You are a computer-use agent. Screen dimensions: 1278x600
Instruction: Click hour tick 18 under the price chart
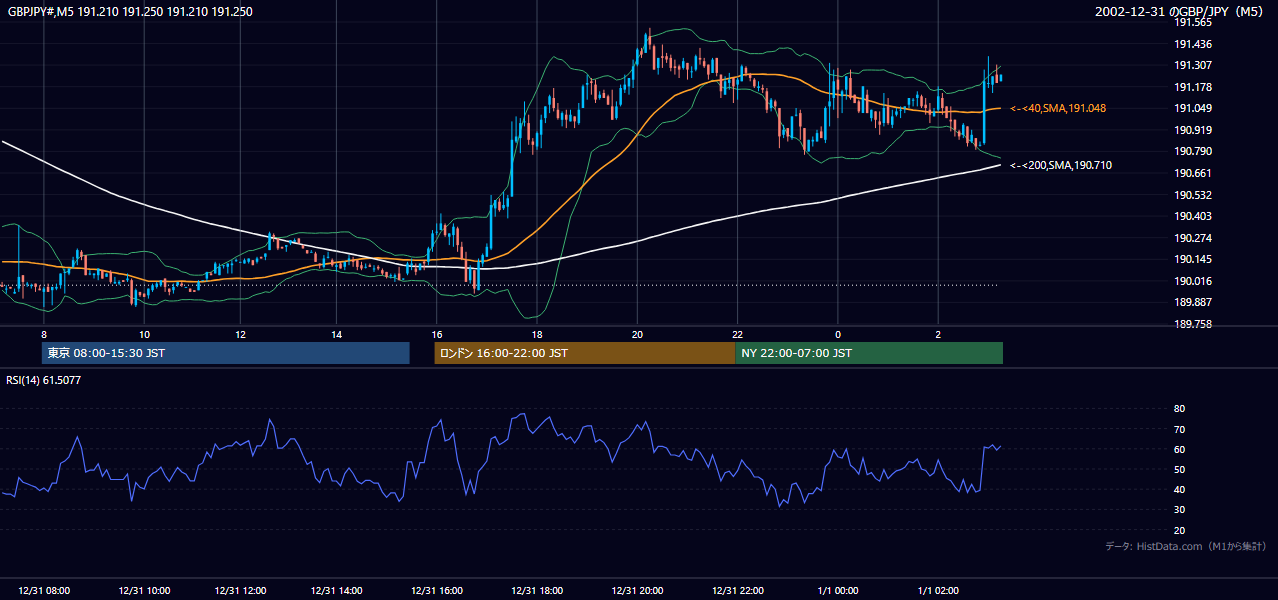pos(537,334)
